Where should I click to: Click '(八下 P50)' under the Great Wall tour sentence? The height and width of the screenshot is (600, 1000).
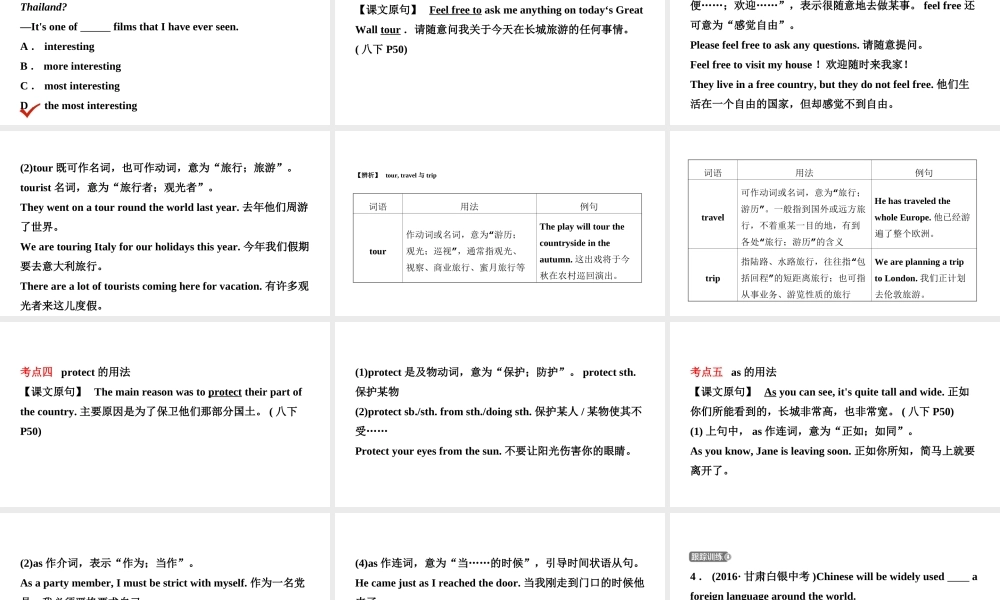click(381, 50)
